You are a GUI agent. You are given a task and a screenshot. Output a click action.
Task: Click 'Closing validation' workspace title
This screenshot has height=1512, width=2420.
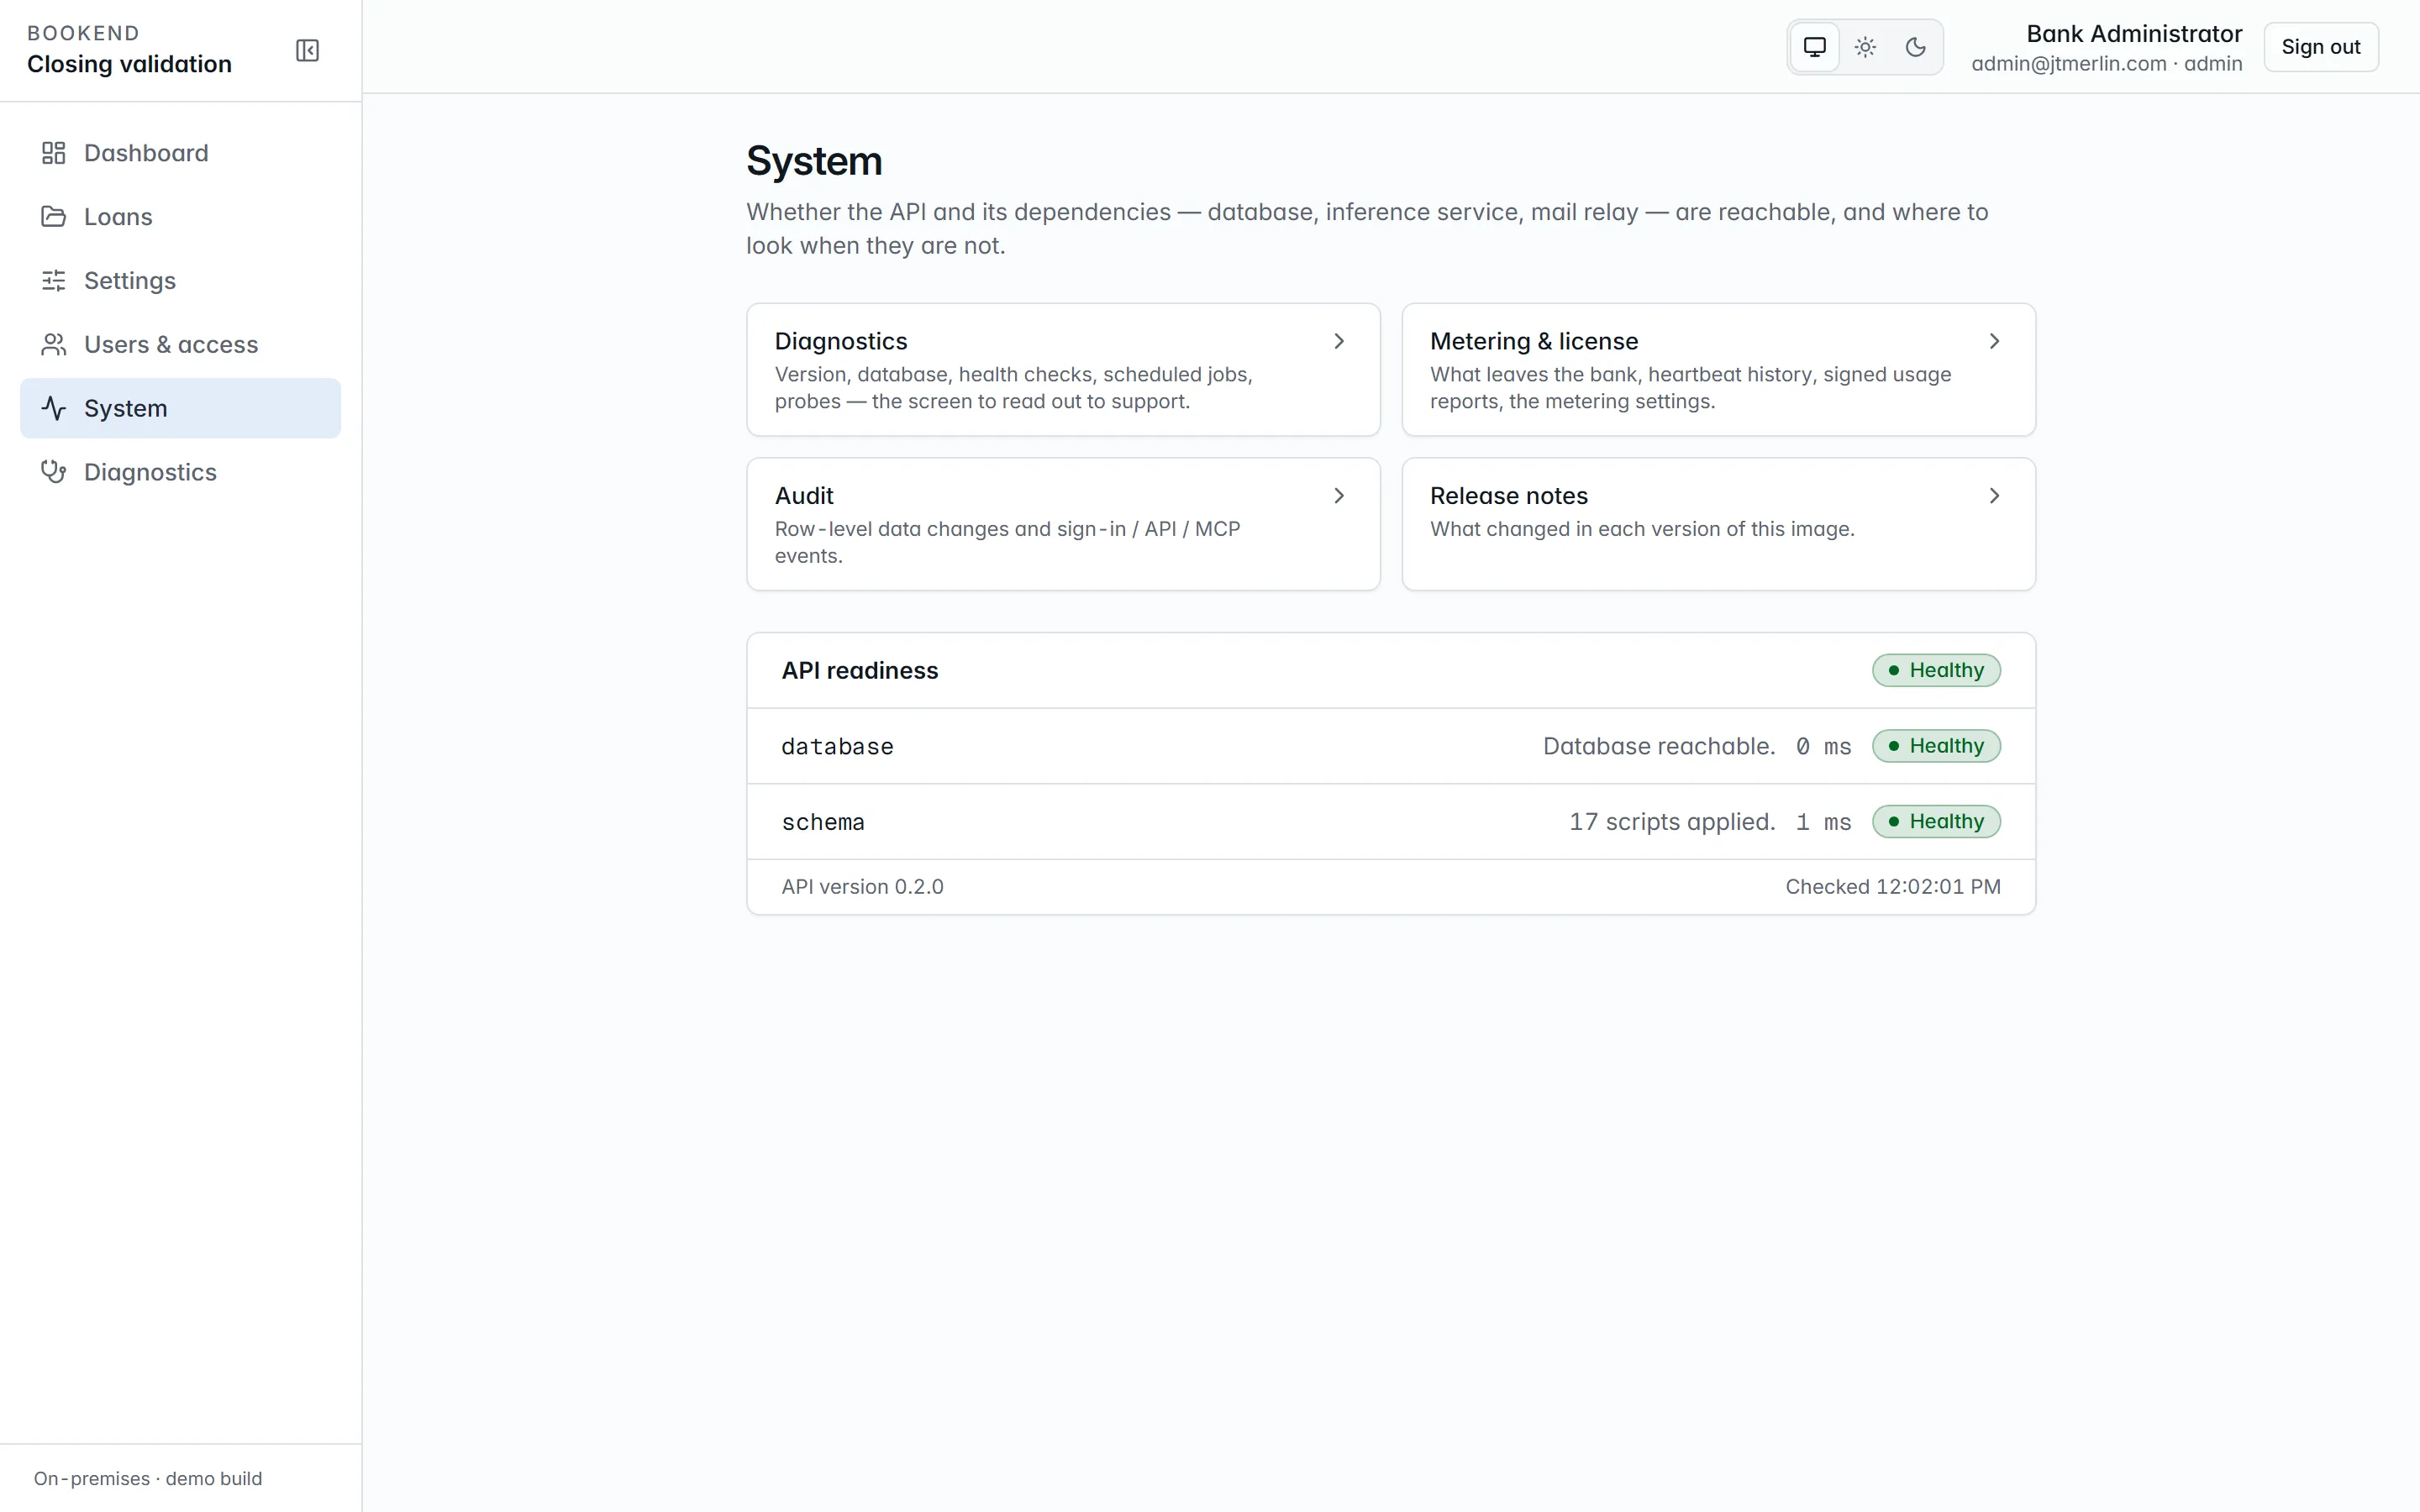pos(129,64)
